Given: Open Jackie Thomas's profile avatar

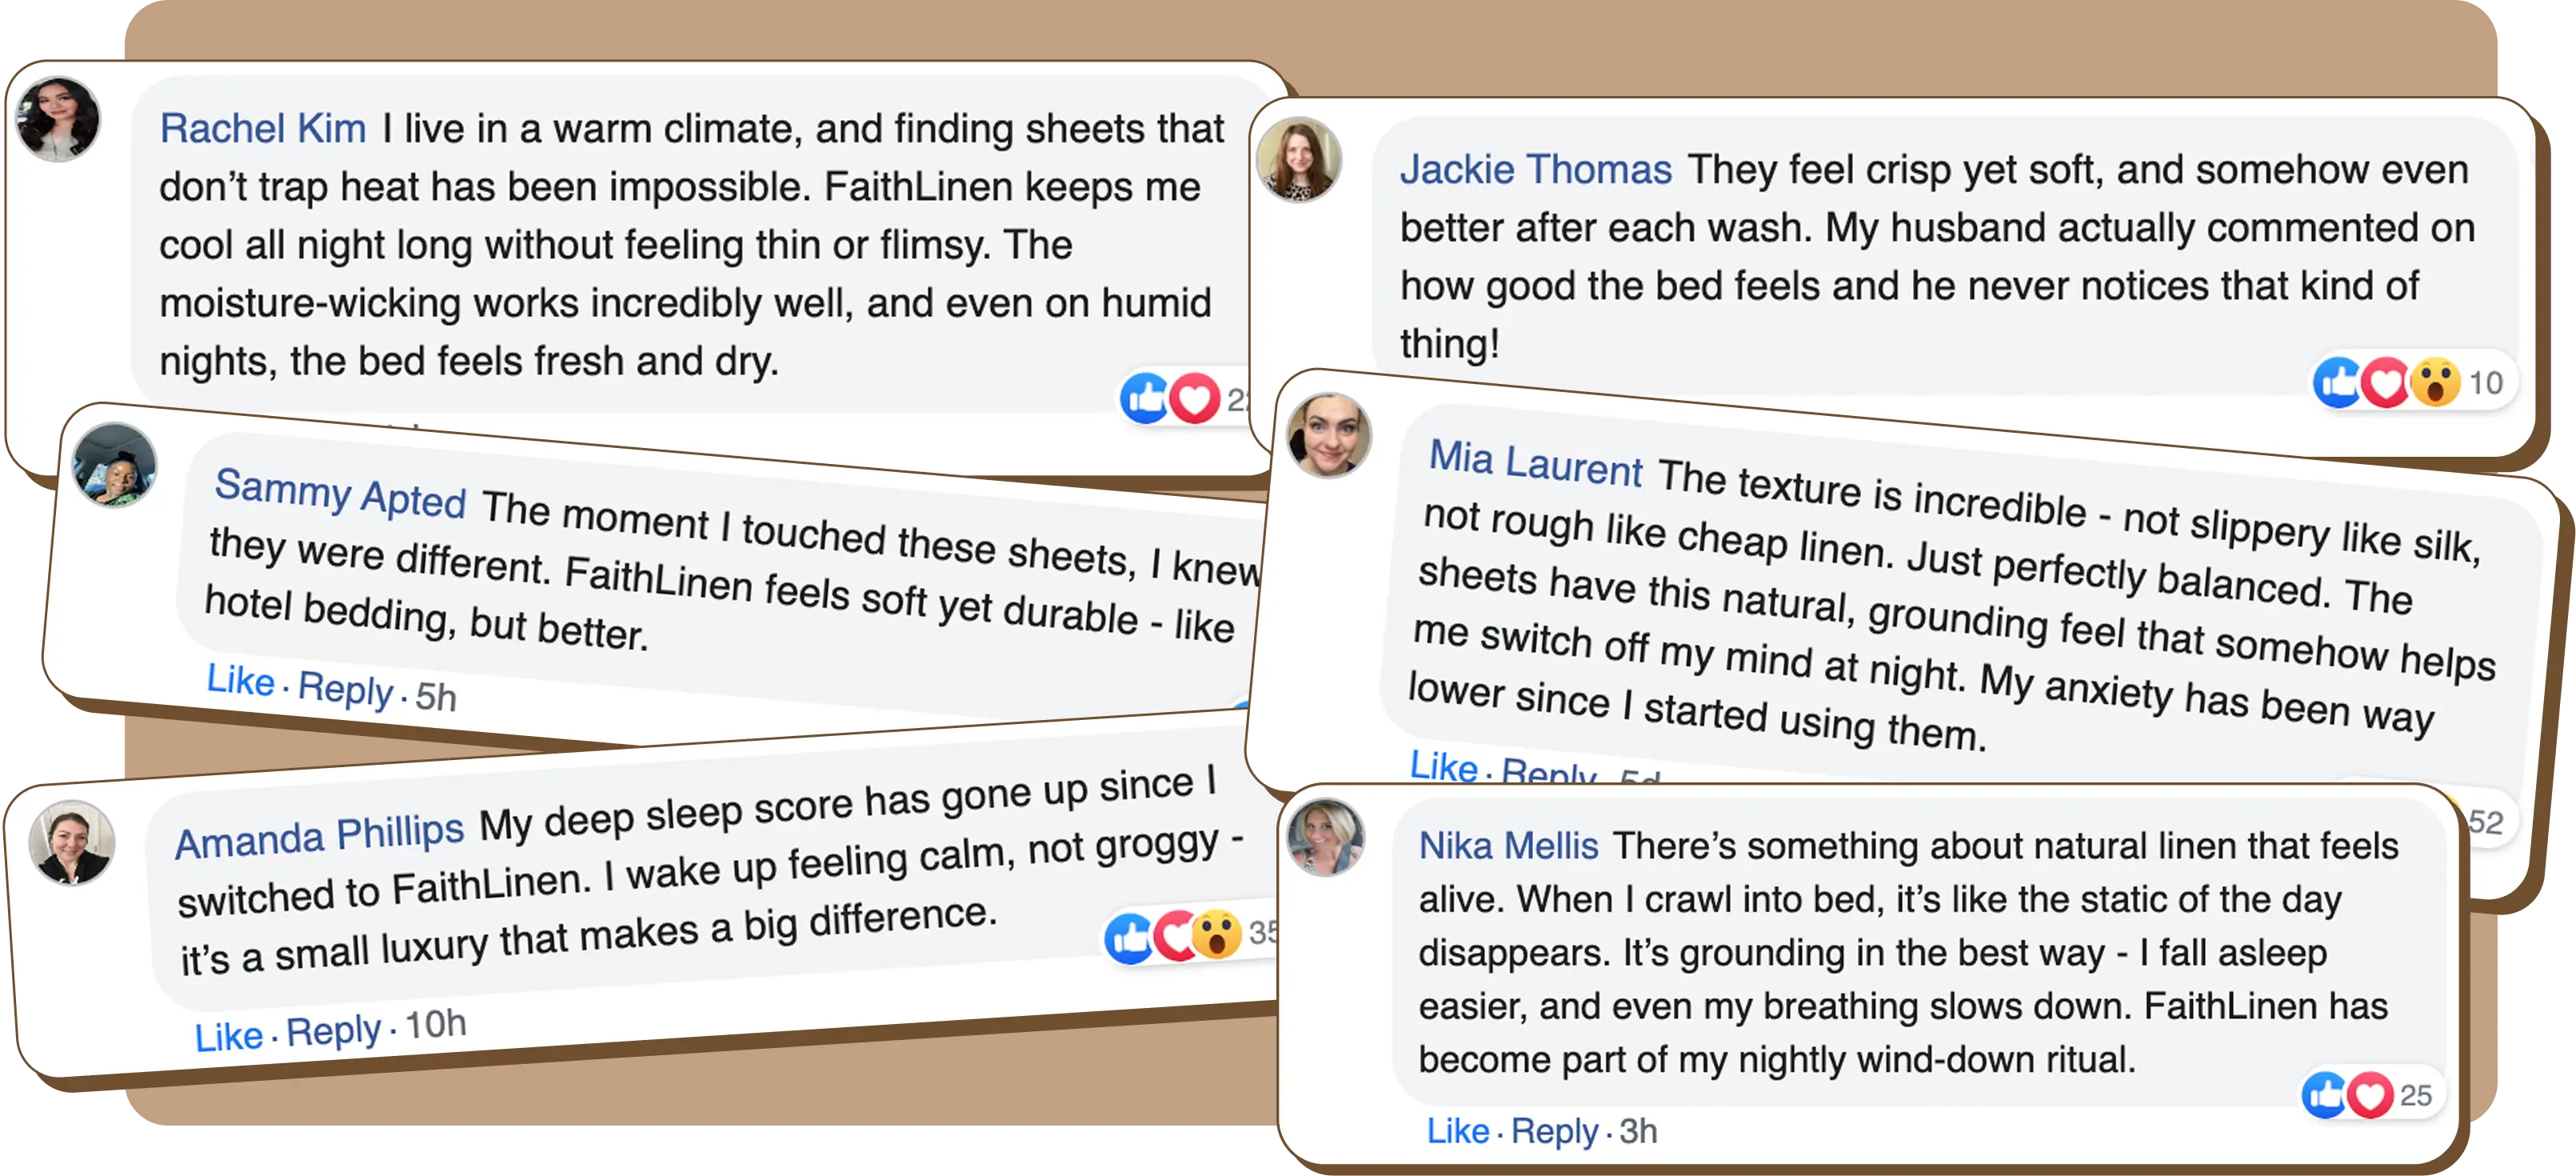Looking at the screenshot, I should 1298,160.
